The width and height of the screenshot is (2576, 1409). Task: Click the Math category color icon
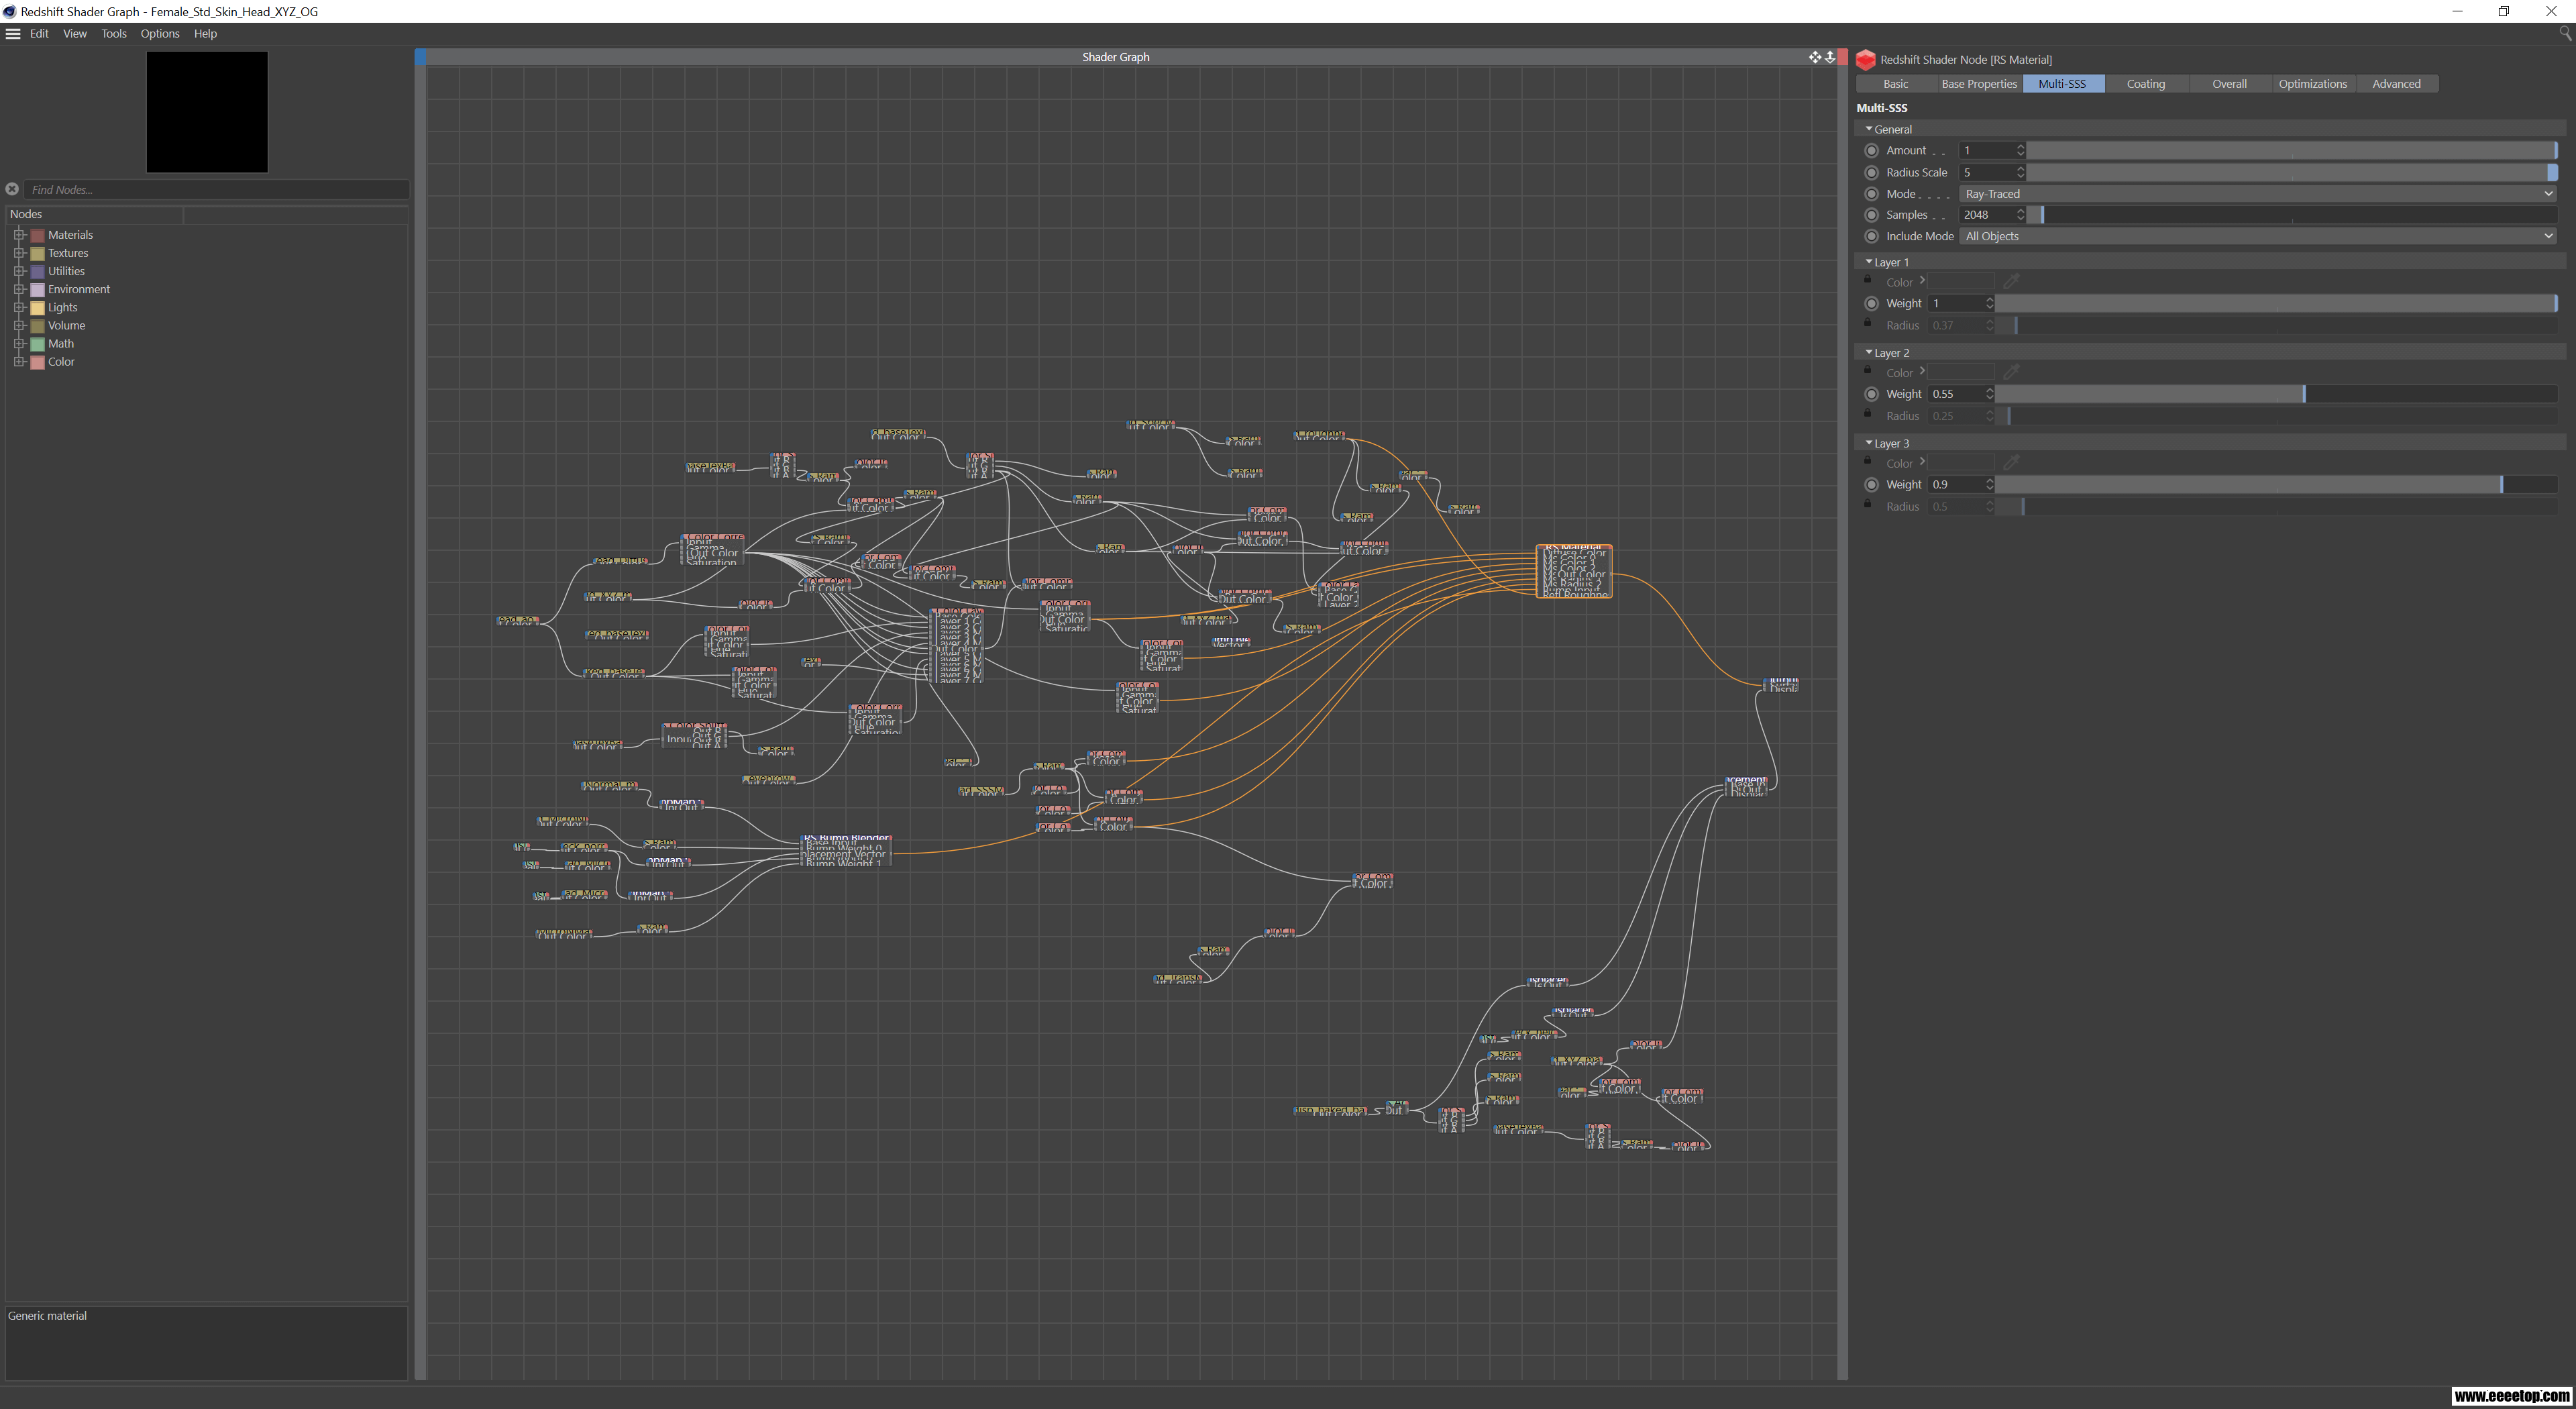[37, 344]
